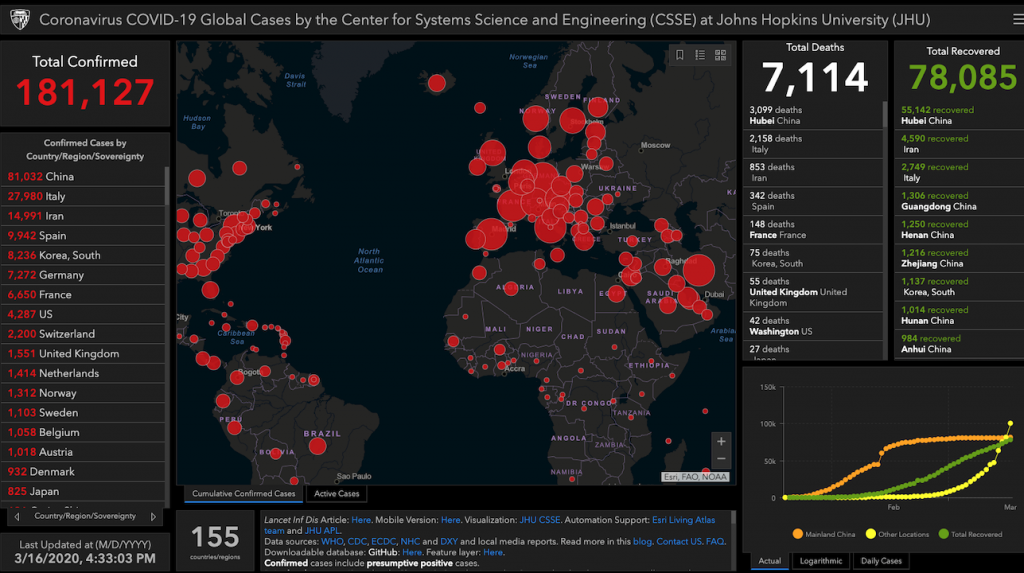Viewport: 1024px width, 573px height.
Task: Select Belgium in confirmed cases list
Action: coord(83,432)
